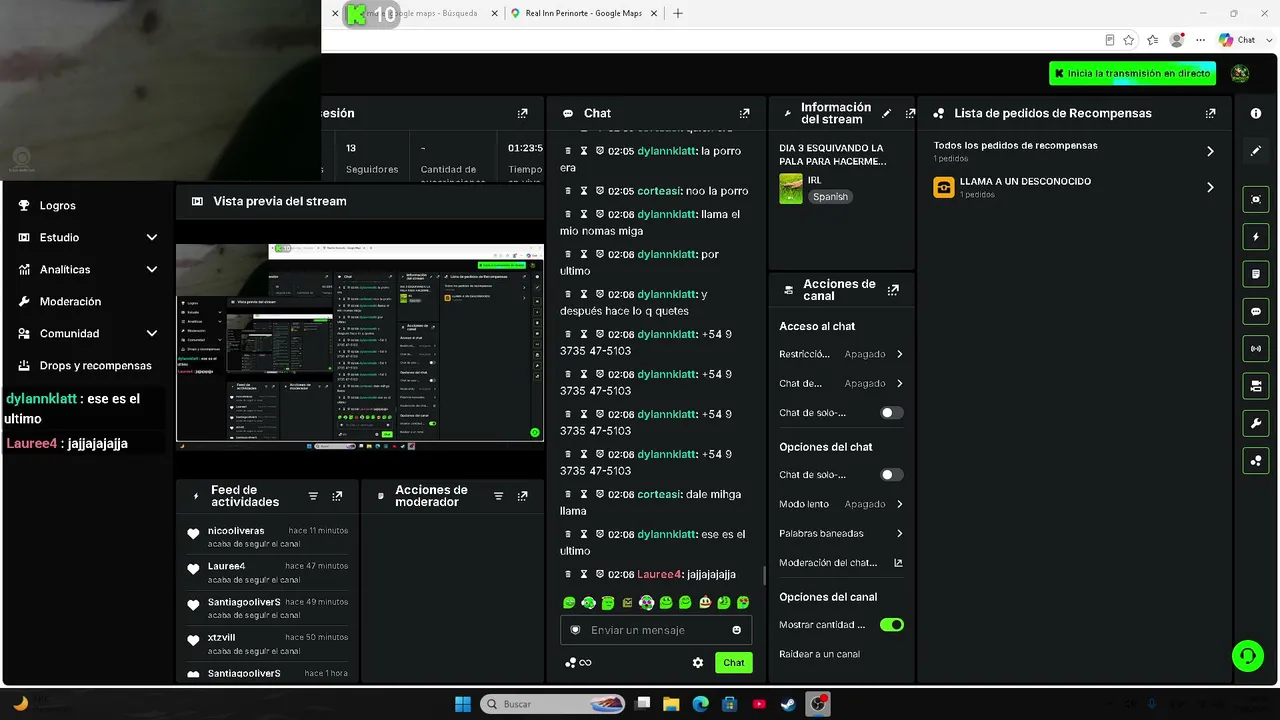Click the pencil icon in the right sidebar
This screenshot has height=720, width=1280.
pos(1256,151)
